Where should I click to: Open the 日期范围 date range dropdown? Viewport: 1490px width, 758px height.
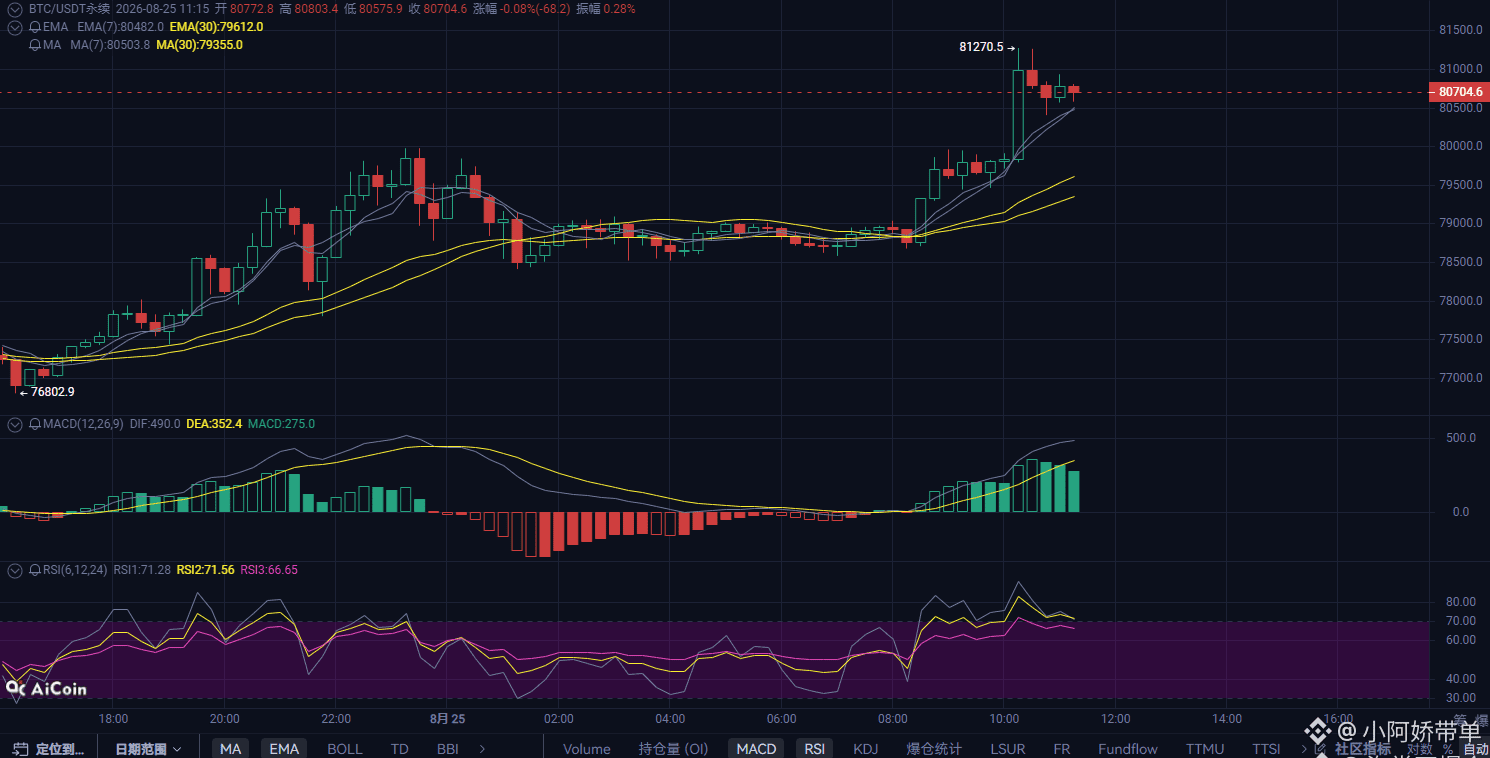click(148, 748)
